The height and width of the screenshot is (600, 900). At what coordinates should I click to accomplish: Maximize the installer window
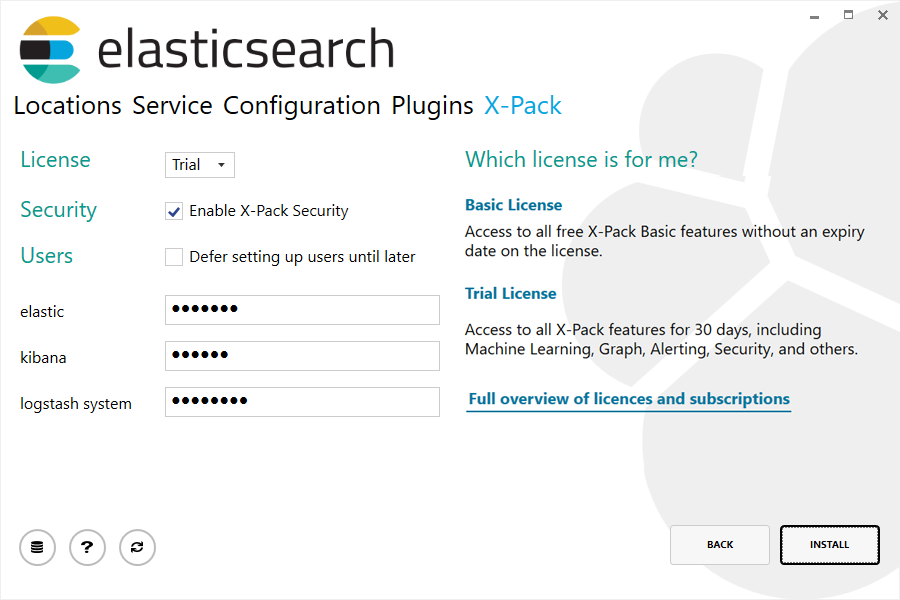[x=847, y=15]
